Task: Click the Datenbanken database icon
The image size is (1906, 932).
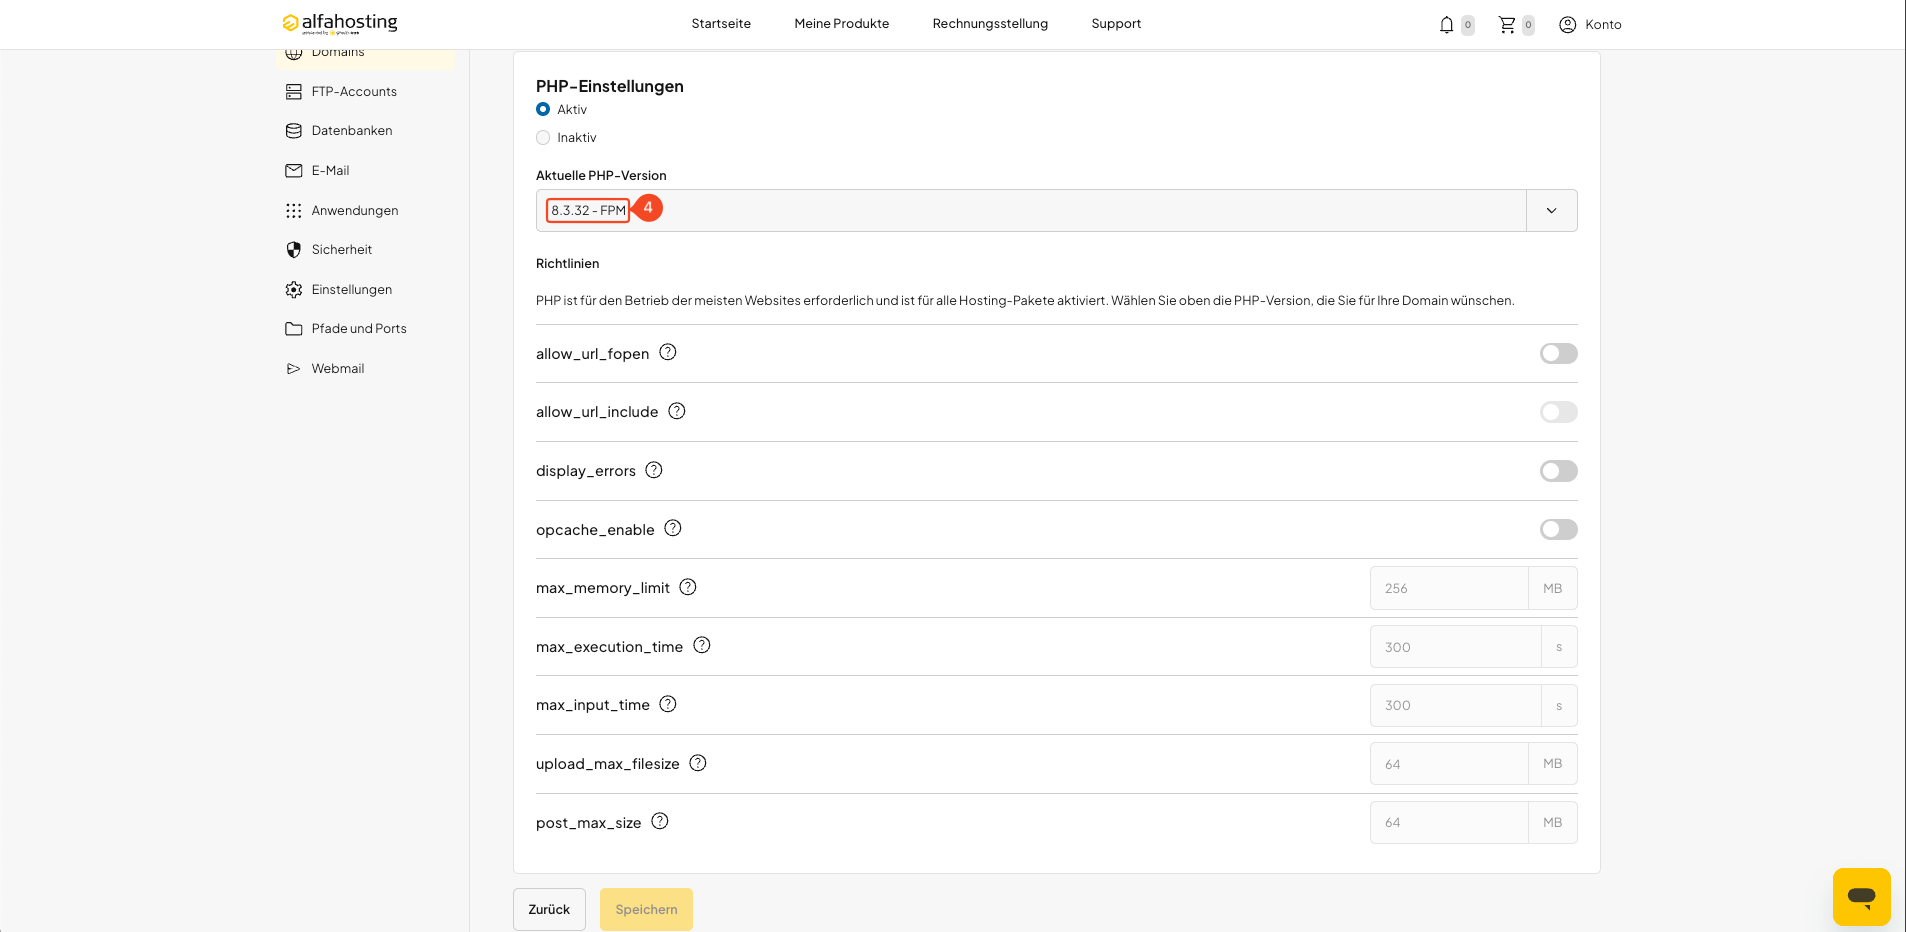Action: pos(293,130)
